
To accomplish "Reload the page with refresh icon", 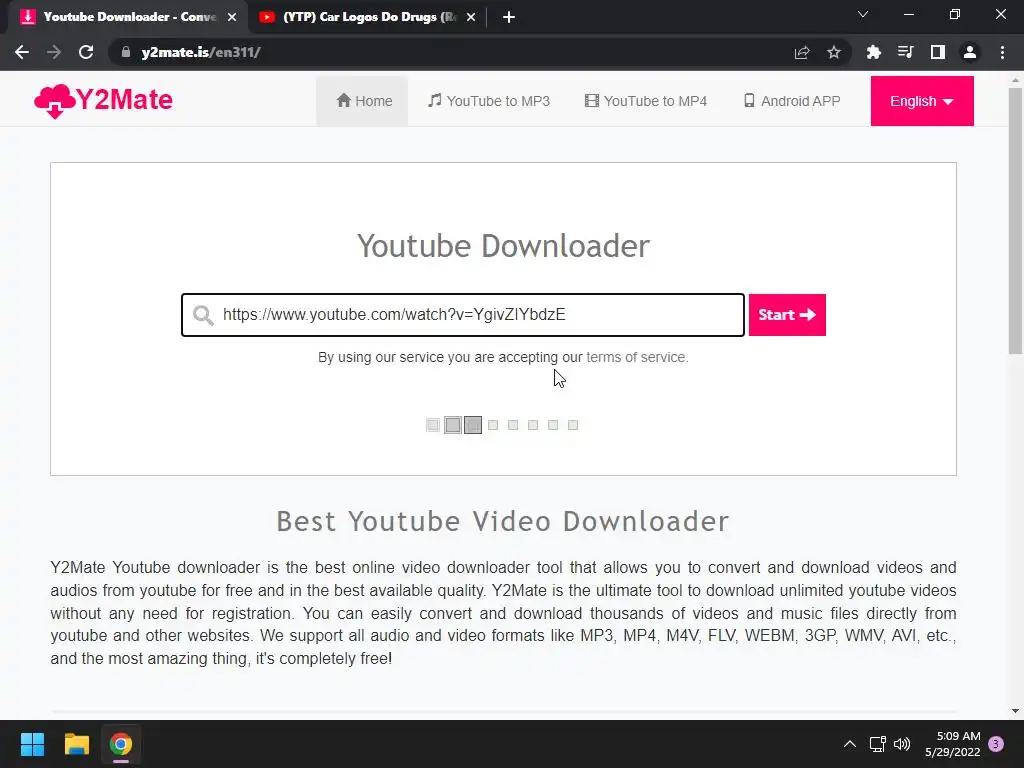I will [x=86, y=52].
